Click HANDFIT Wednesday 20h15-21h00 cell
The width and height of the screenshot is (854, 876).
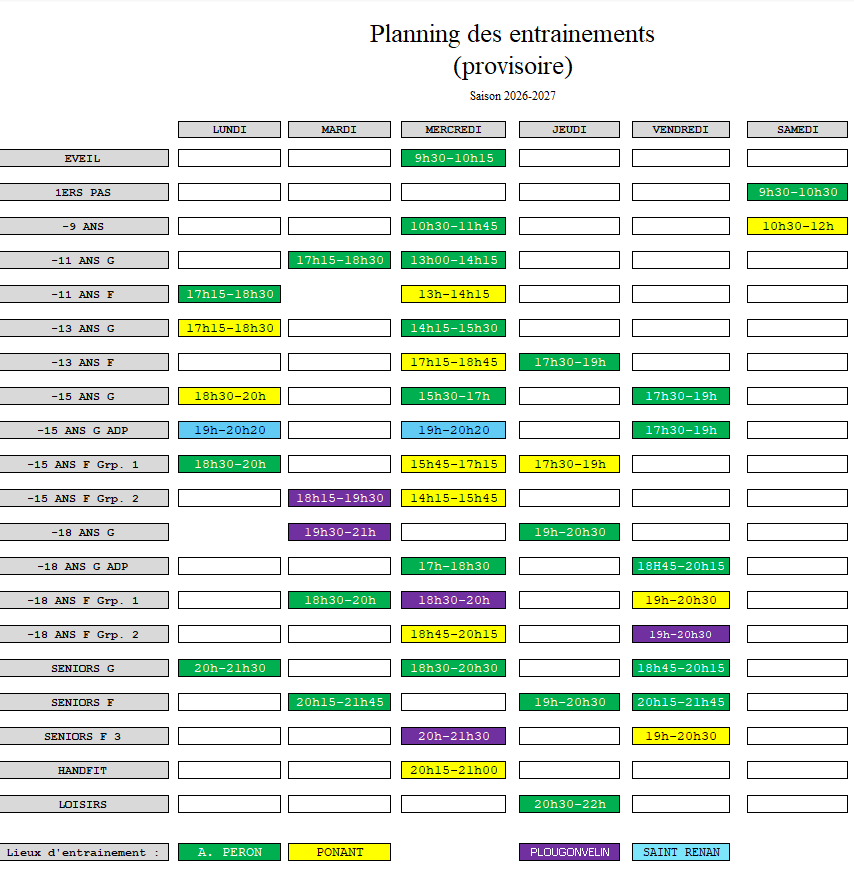453,770
